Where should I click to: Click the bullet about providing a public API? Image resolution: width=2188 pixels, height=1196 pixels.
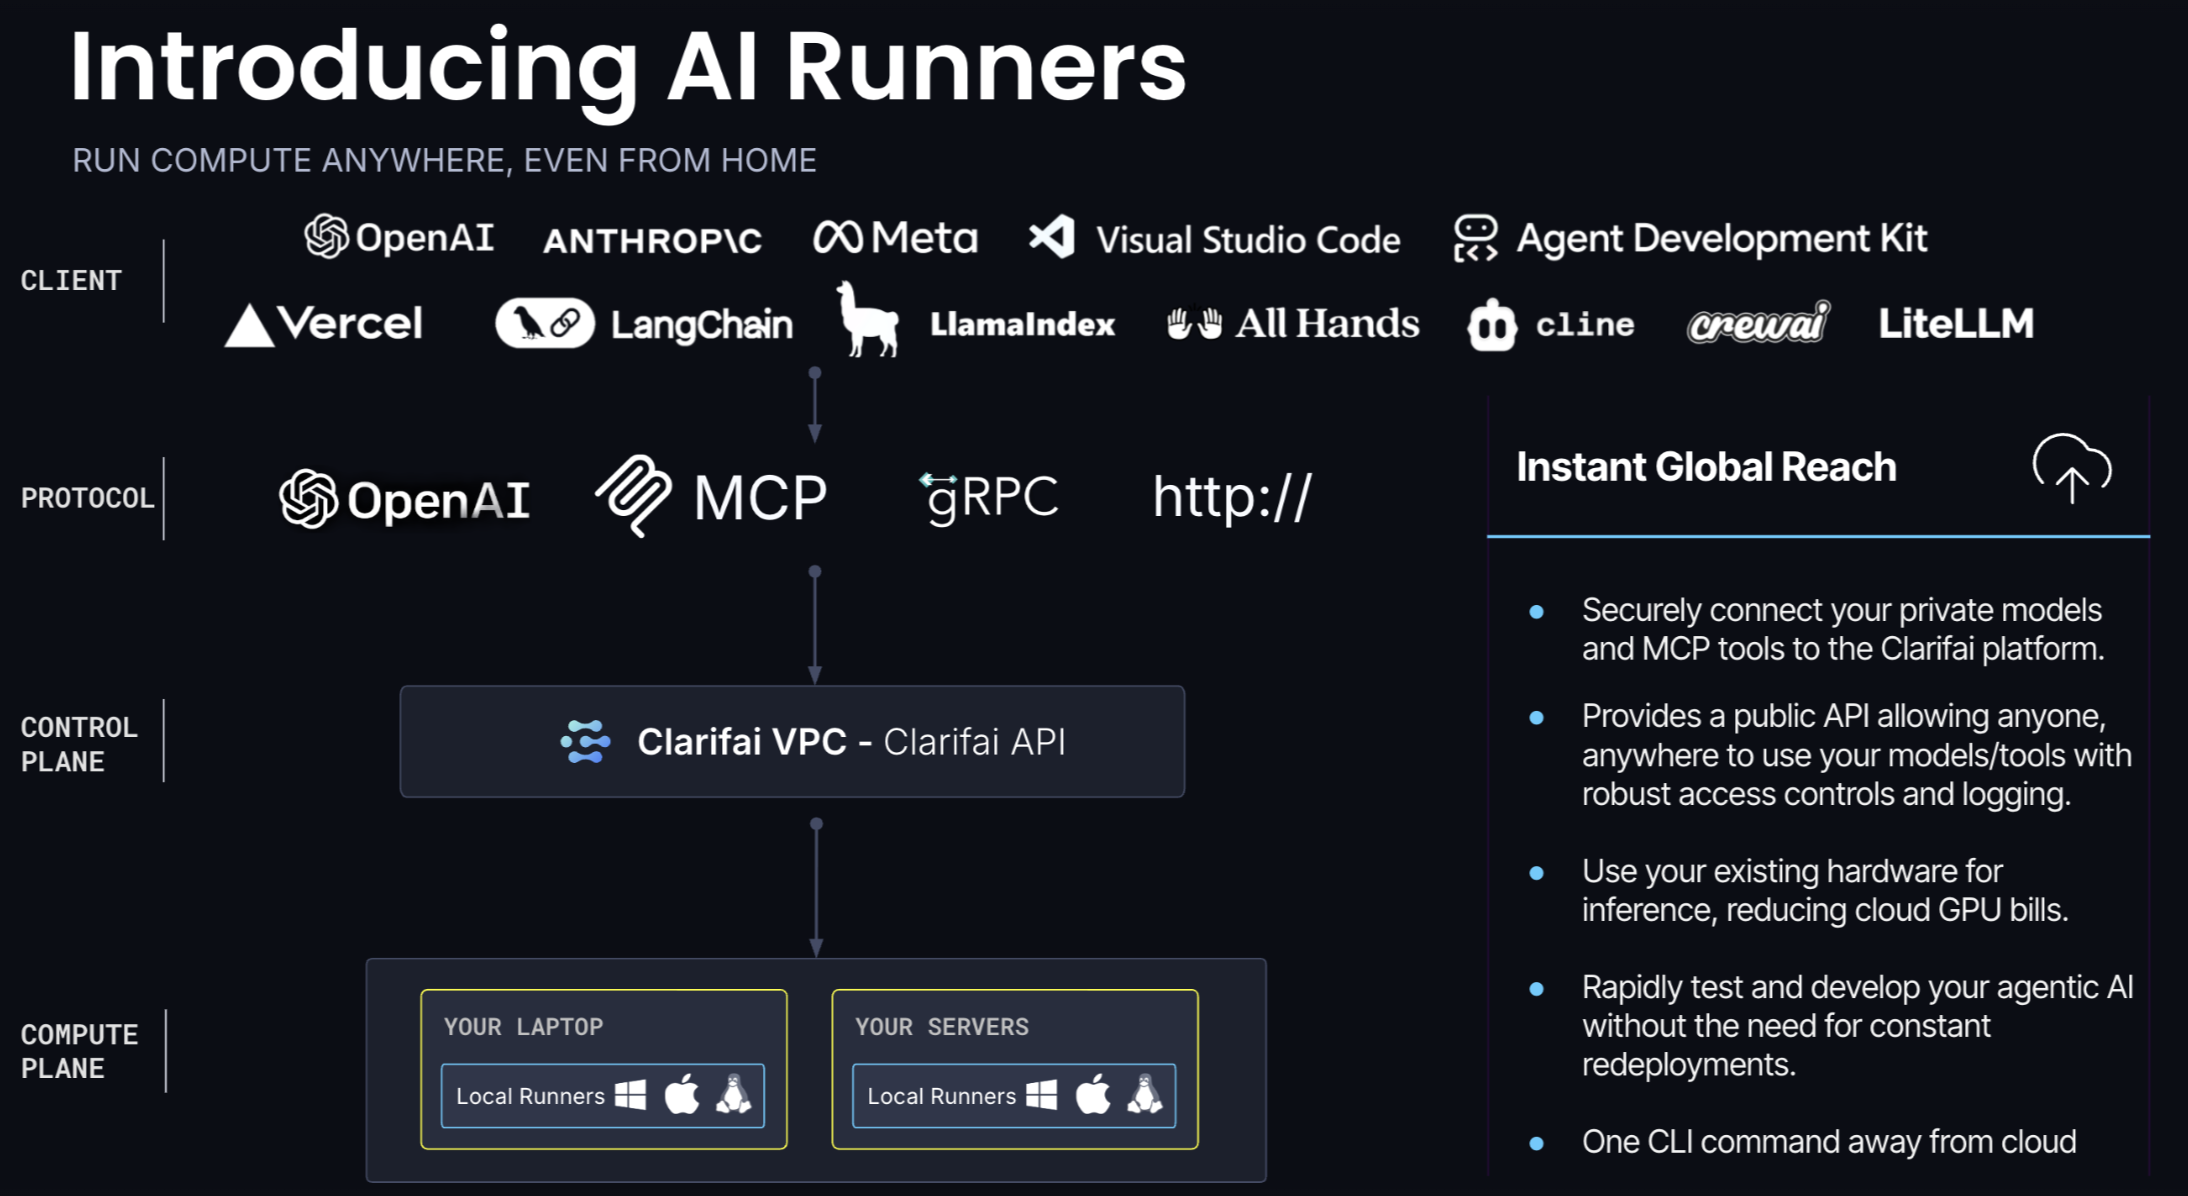[1857, 755]
